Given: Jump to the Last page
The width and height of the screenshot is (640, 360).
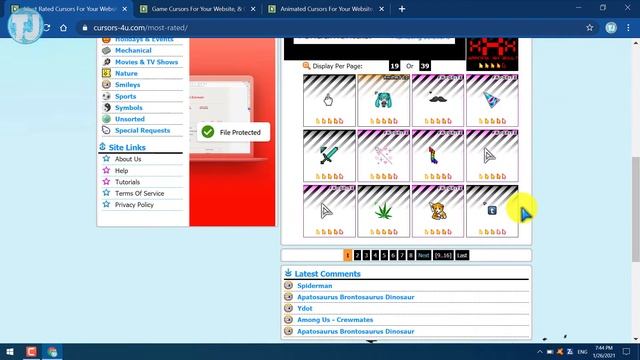Looking at the screenshot, I should pos(462,256).
